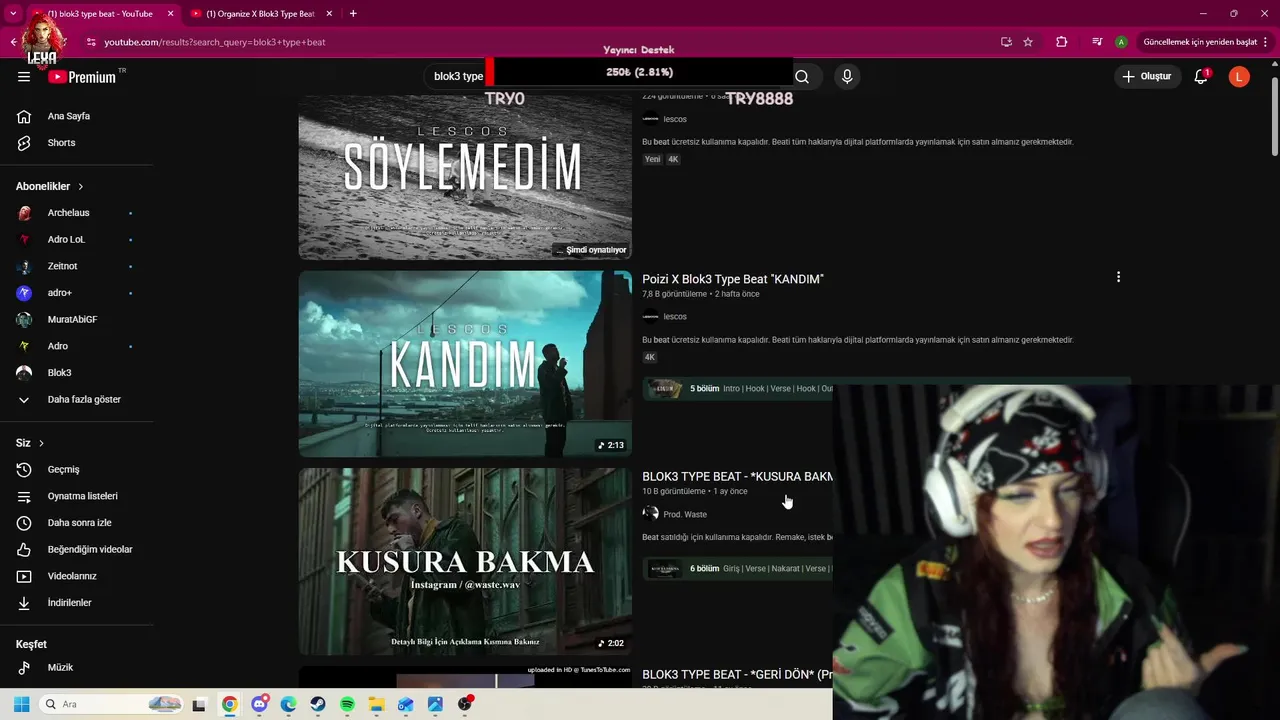Open File Explorer from the taskbar

[376, 704]
